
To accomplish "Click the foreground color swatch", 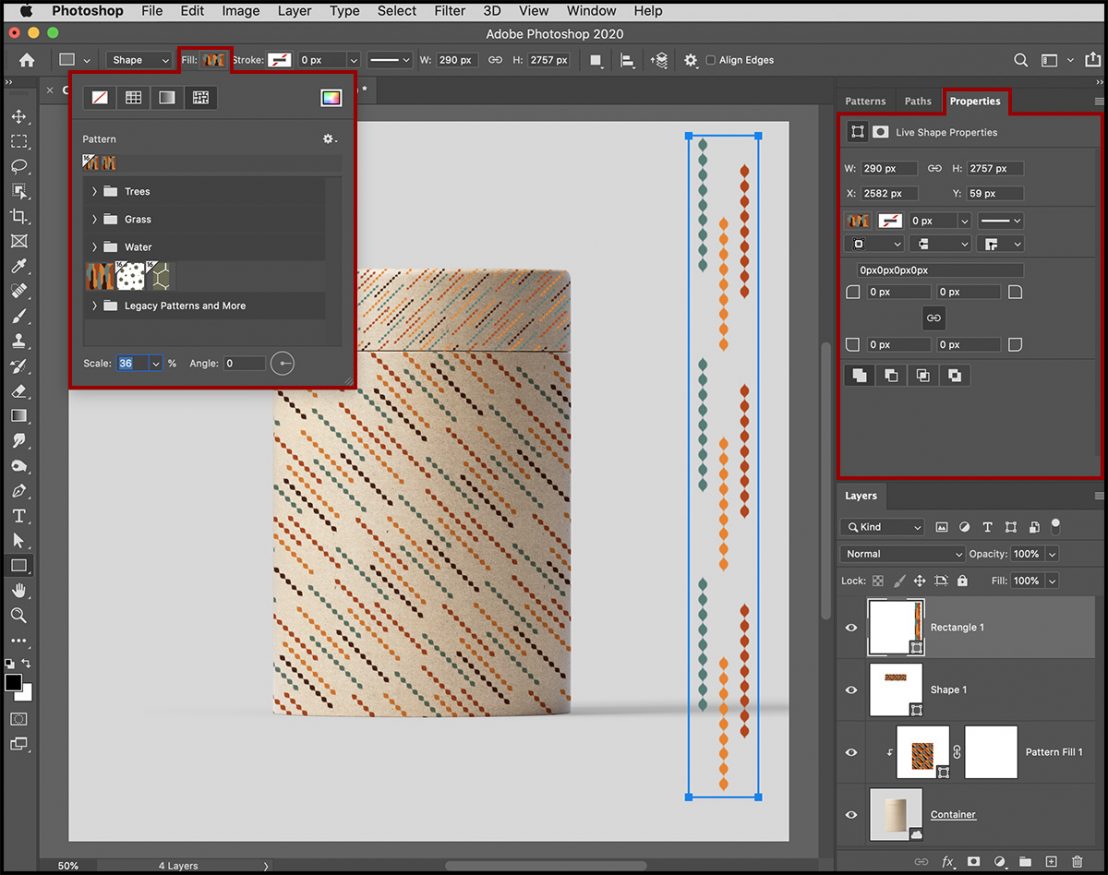I will [13, 683].
